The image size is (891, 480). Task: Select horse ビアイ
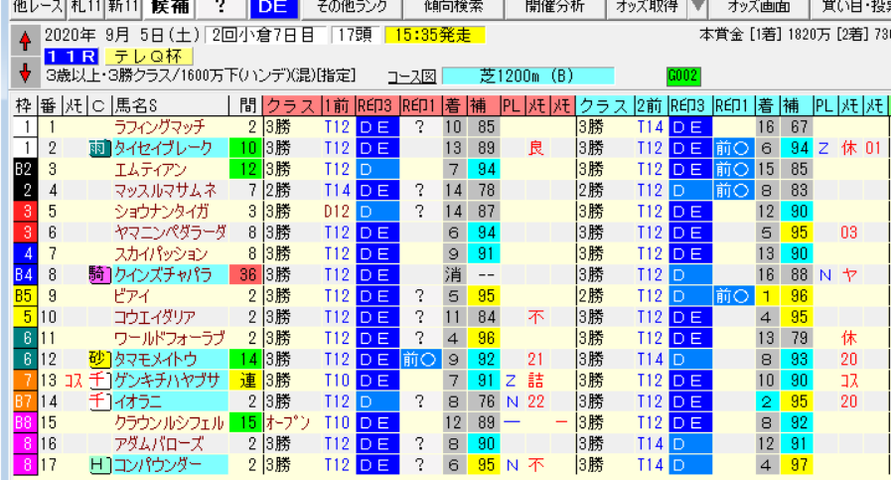pos(132,296)
